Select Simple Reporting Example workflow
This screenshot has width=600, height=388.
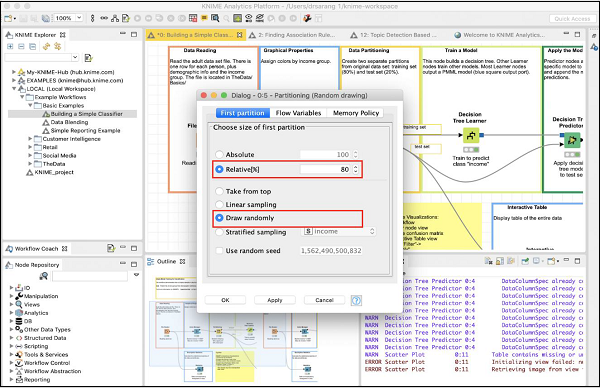click(x=85, y=130)
